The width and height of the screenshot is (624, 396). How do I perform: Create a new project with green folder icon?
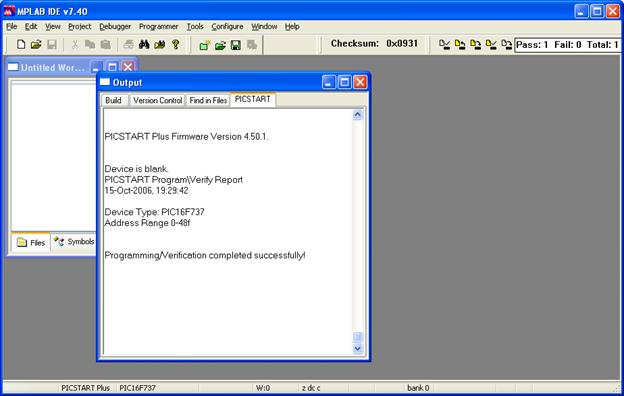tap(205, 45)
